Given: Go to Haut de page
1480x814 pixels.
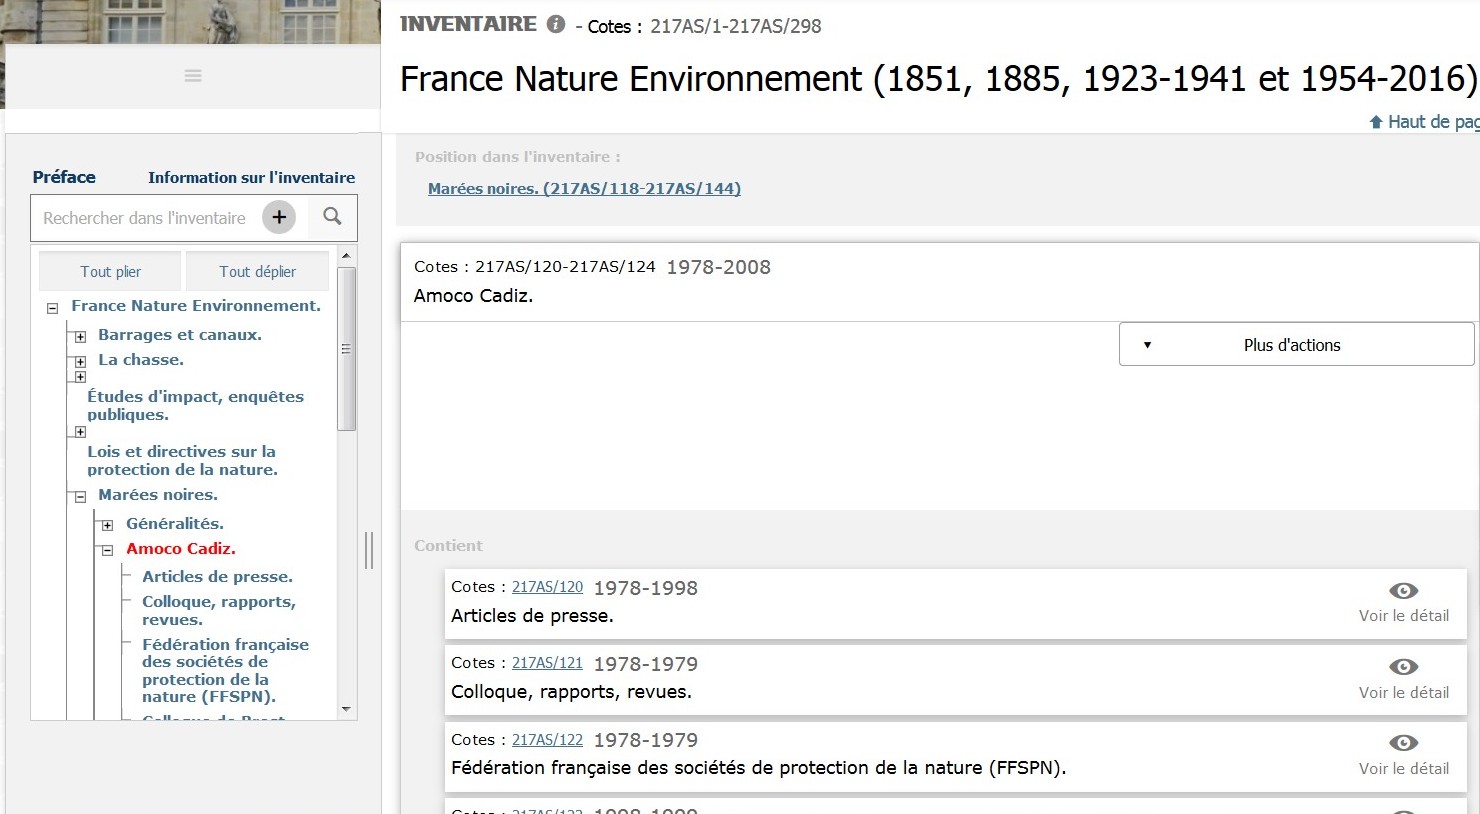Looking at the screenshot, I should click(x=1424, y=121).
